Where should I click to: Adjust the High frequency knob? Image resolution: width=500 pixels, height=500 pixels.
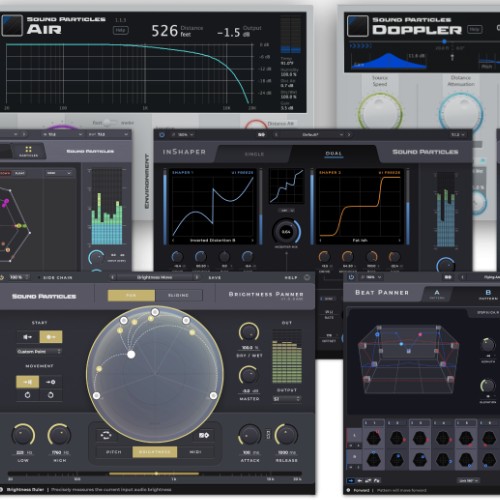click(59, 435)
